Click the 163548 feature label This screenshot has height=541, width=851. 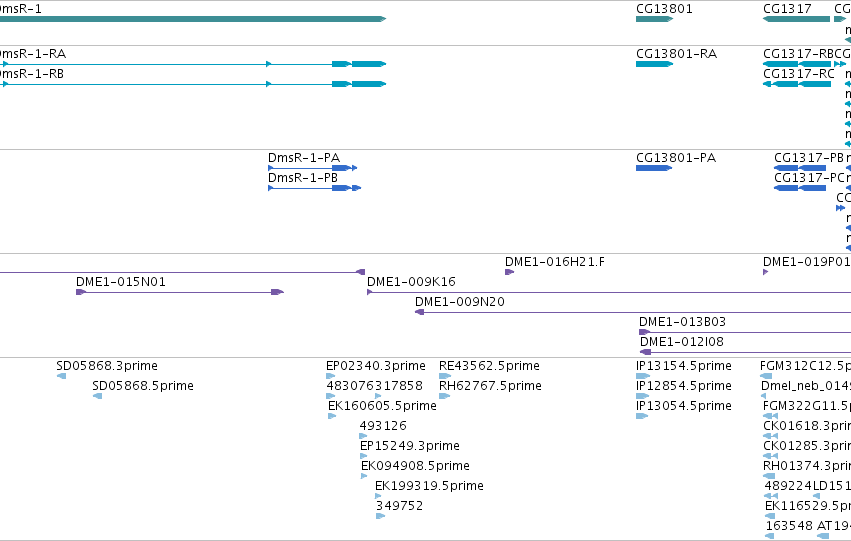789,526
